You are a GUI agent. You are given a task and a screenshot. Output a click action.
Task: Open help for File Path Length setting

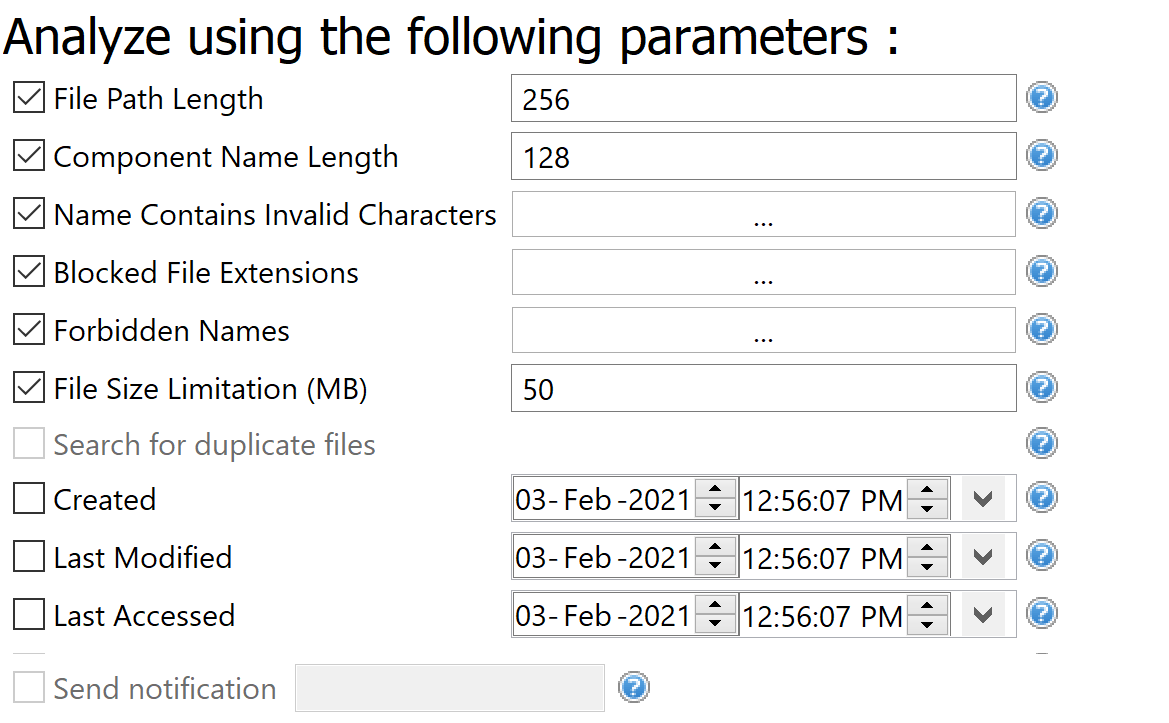1041,98
